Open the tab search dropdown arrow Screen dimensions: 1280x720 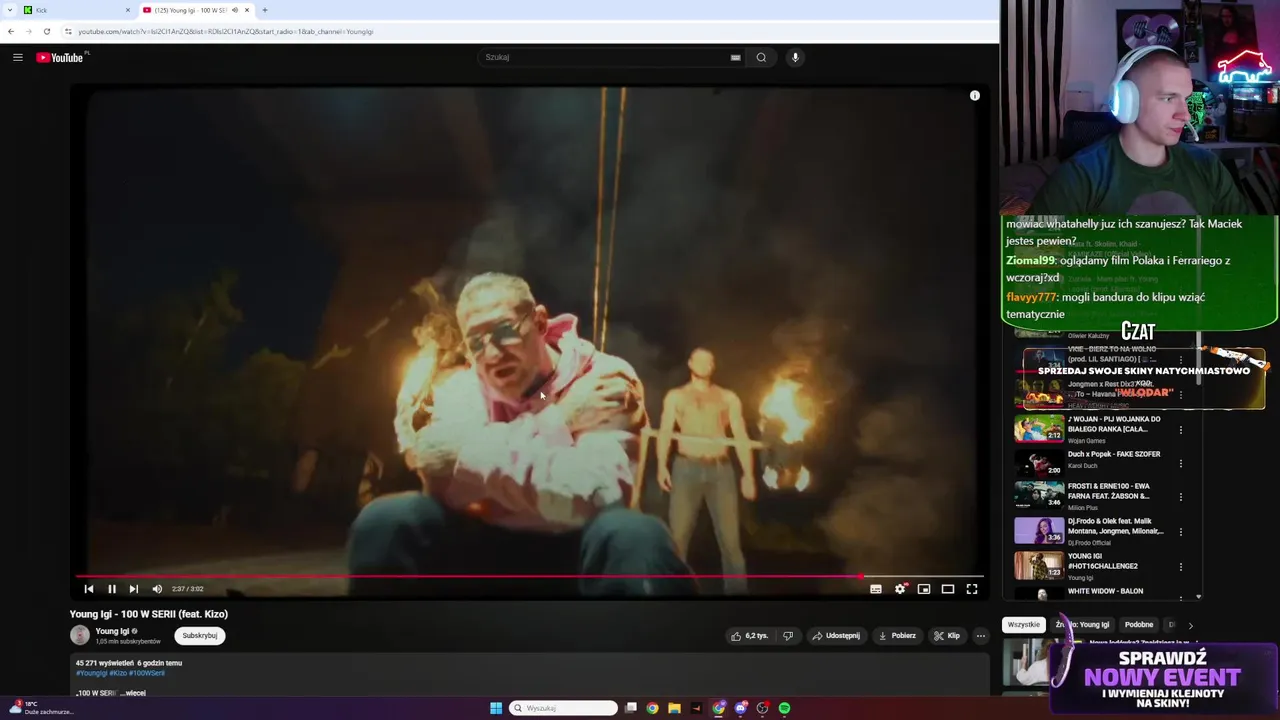coord(8,10)
